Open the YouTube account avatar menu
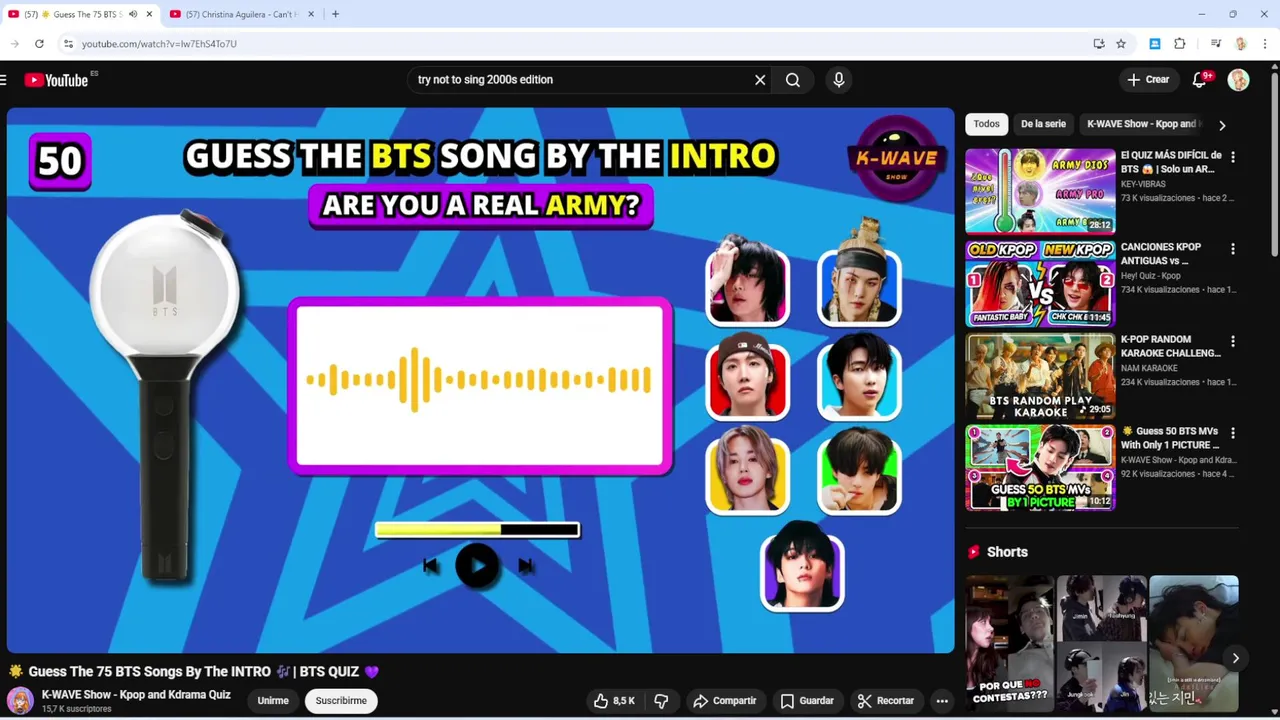This screenshot has height=720, width=1280. coord(1238,80)
